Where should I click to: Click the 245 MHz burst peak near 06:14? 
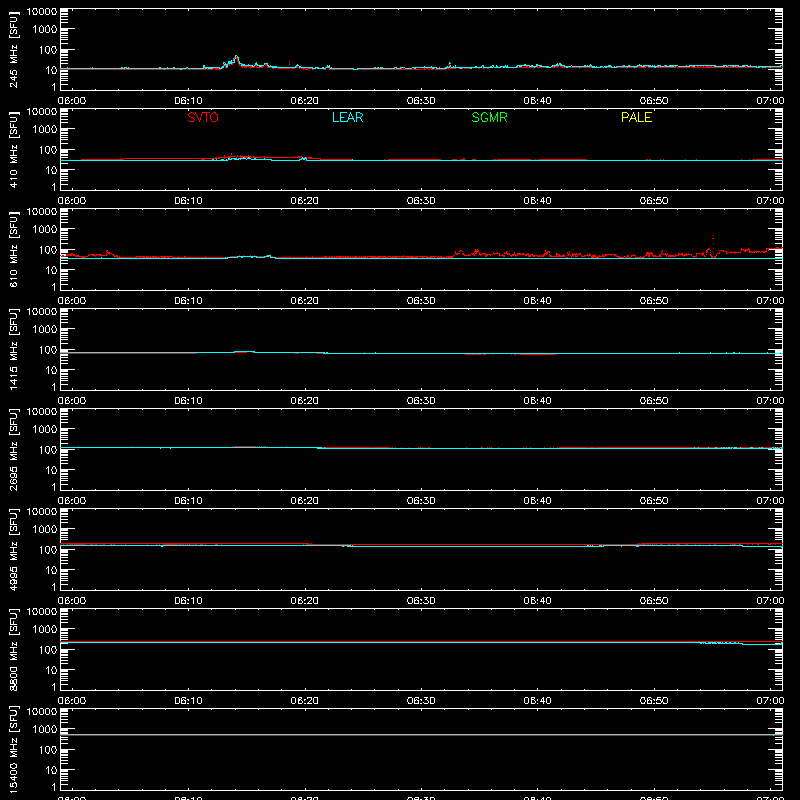(x=236, y=58)
